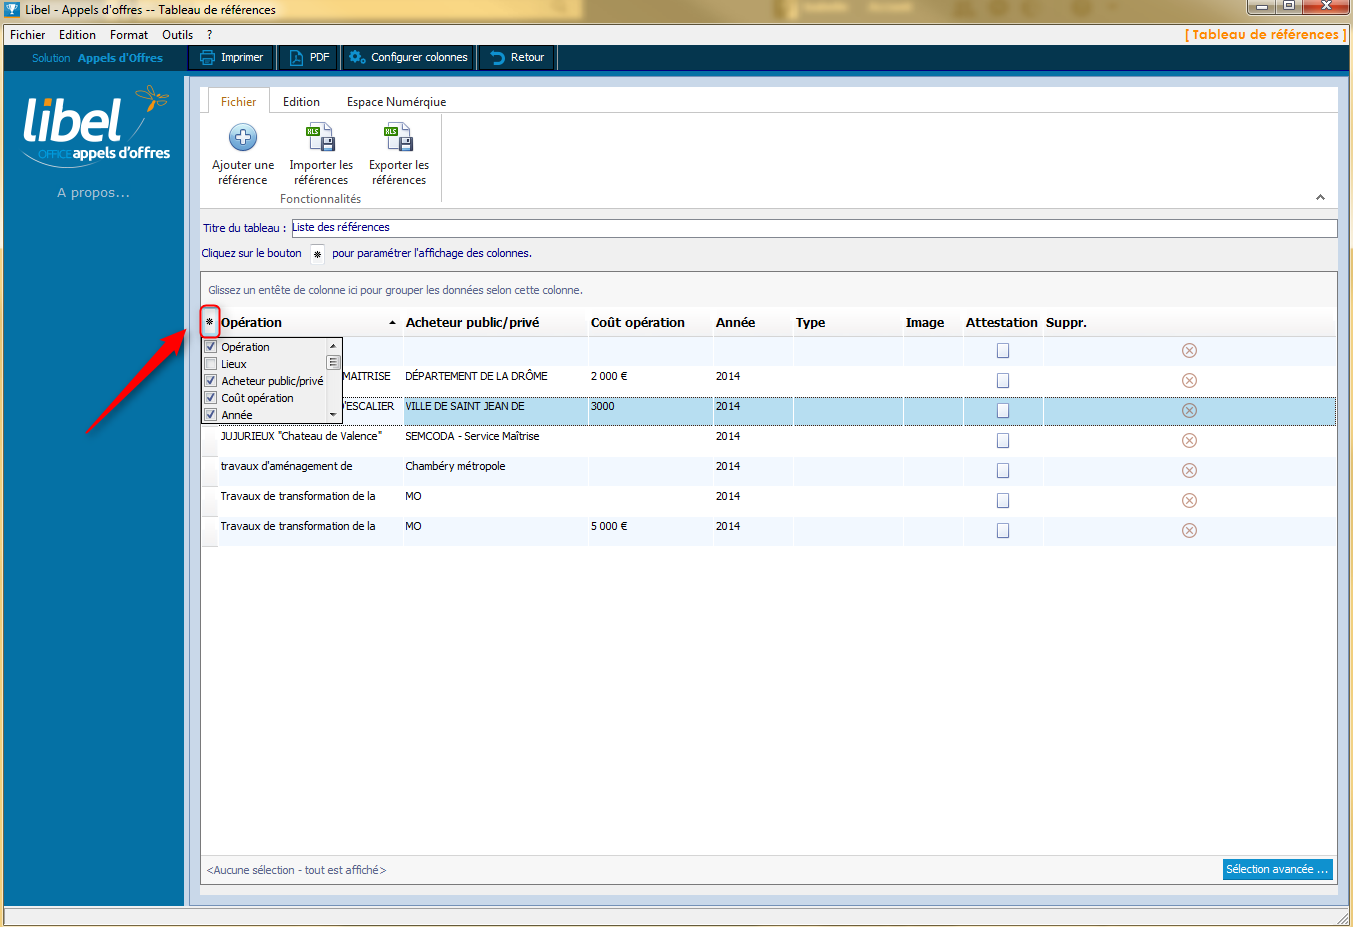This screenshot has width=1353, height=927.
Task: Click the Imprimer printer button
Action: (231, 58)
